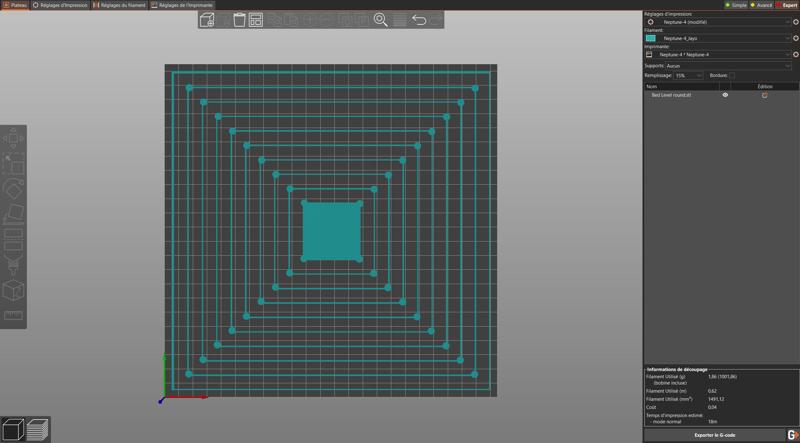
Task: Edit filament preset gear beside Neptune-4_layu
Action: click(796, 38)
